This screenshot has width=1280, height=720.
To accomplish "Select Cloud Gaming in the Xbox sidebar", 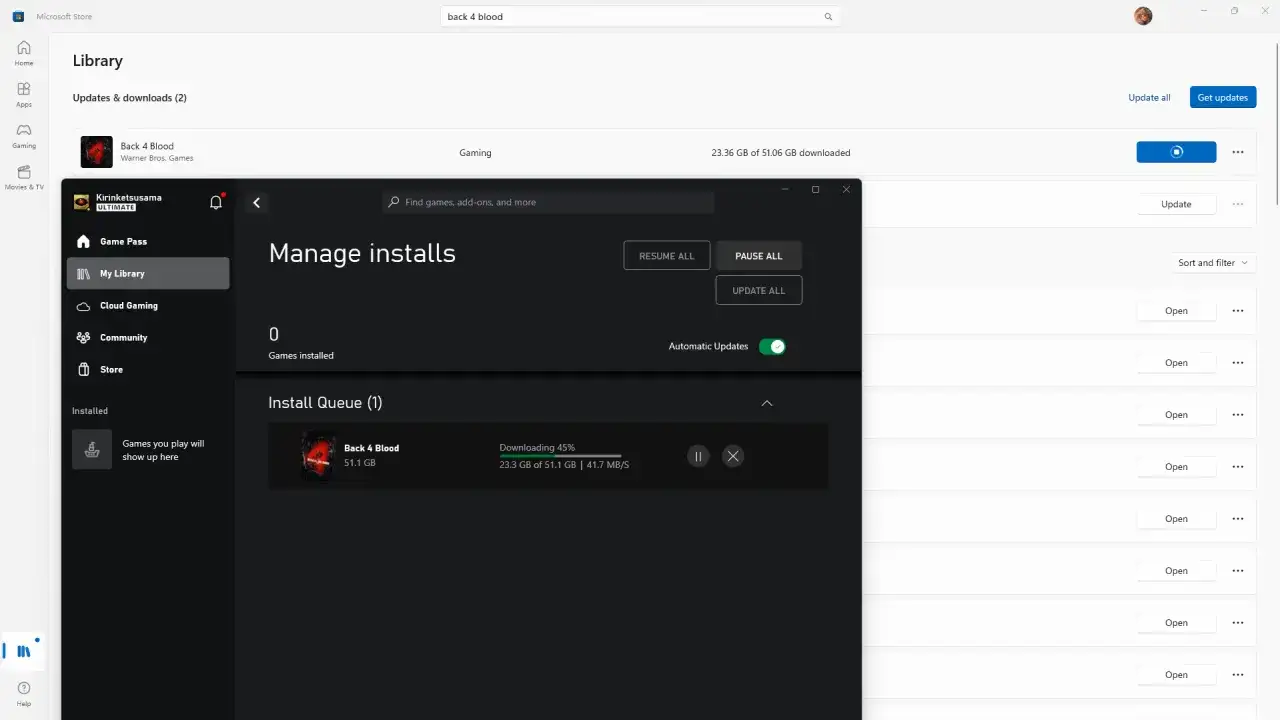I will point(128,305).
